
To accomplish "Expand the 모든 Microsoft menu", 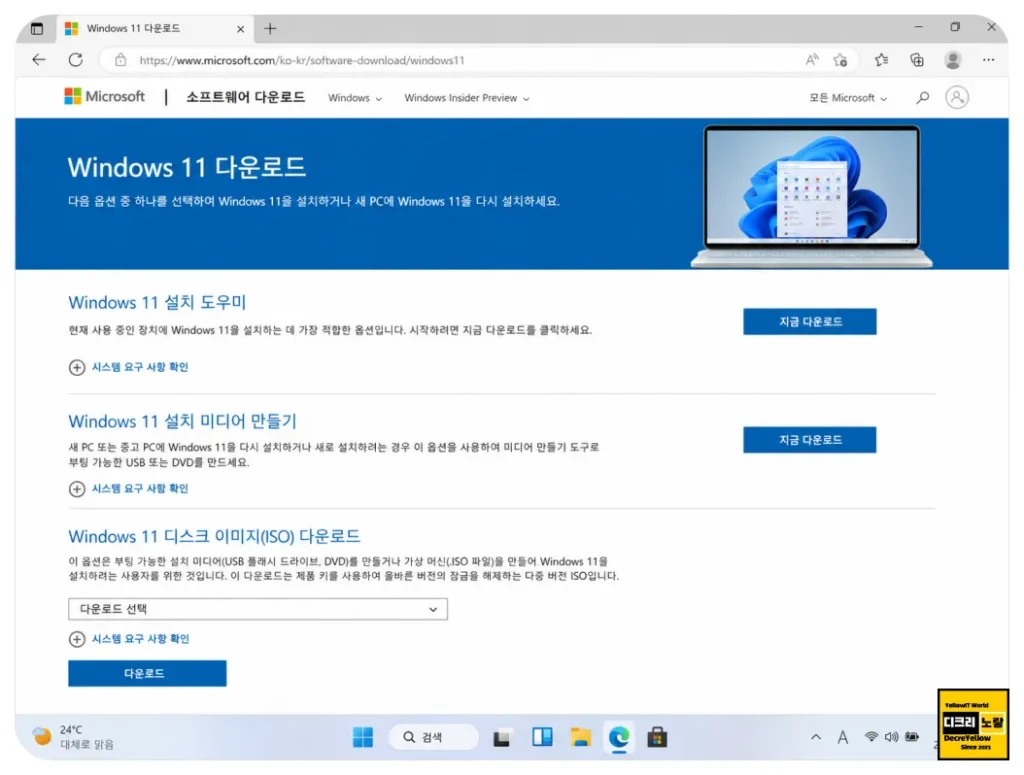I will [x=848, y=98].
